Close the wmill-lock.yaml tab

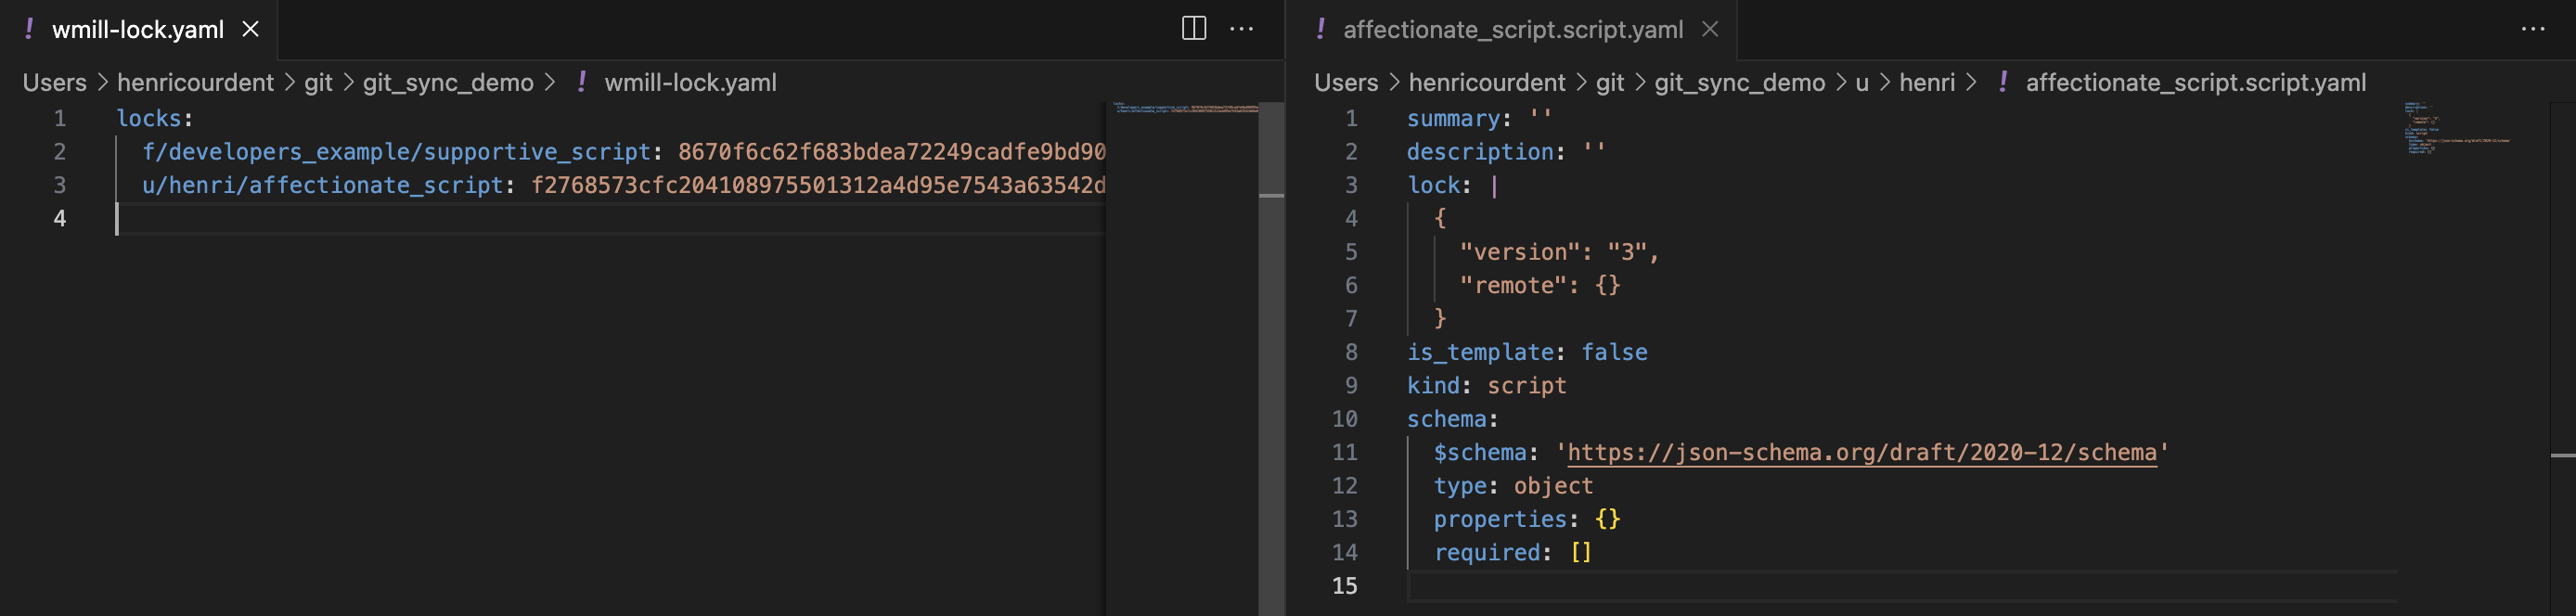point(251,29)
